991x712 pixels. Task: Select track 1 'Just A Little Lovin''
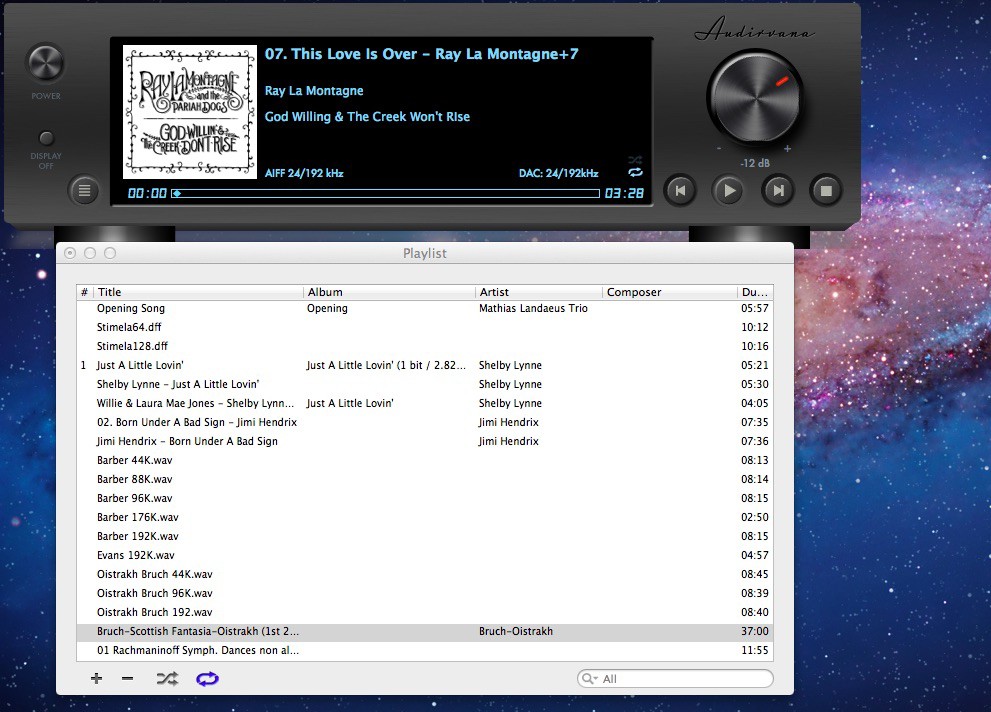pos(425,365)
